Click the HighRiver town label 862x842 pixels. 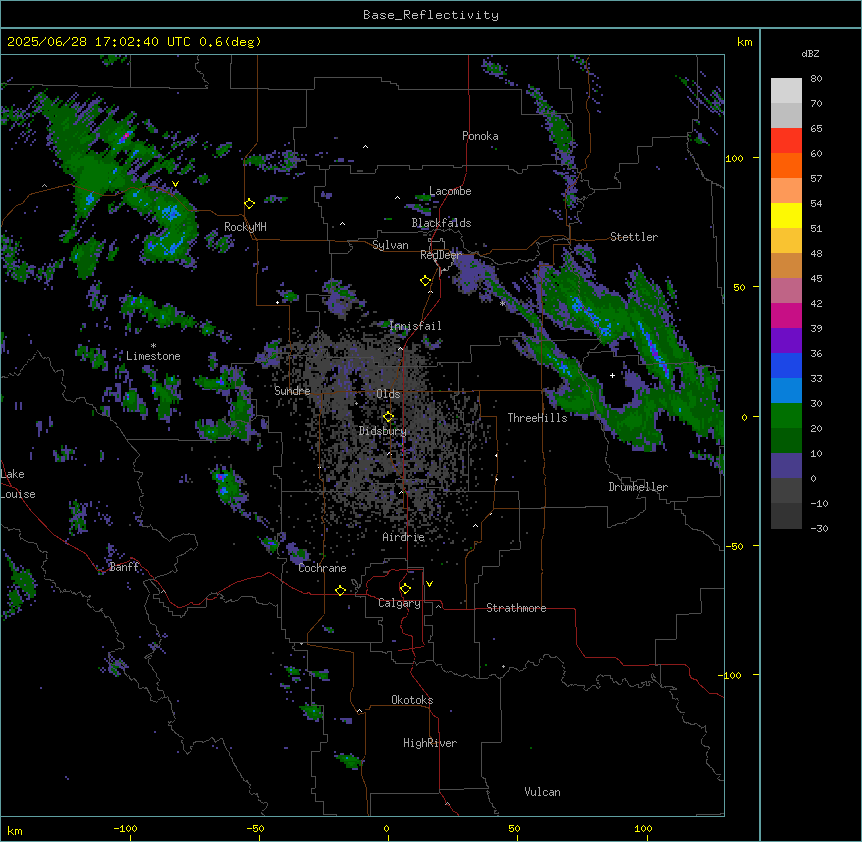[x=430, y=743]
